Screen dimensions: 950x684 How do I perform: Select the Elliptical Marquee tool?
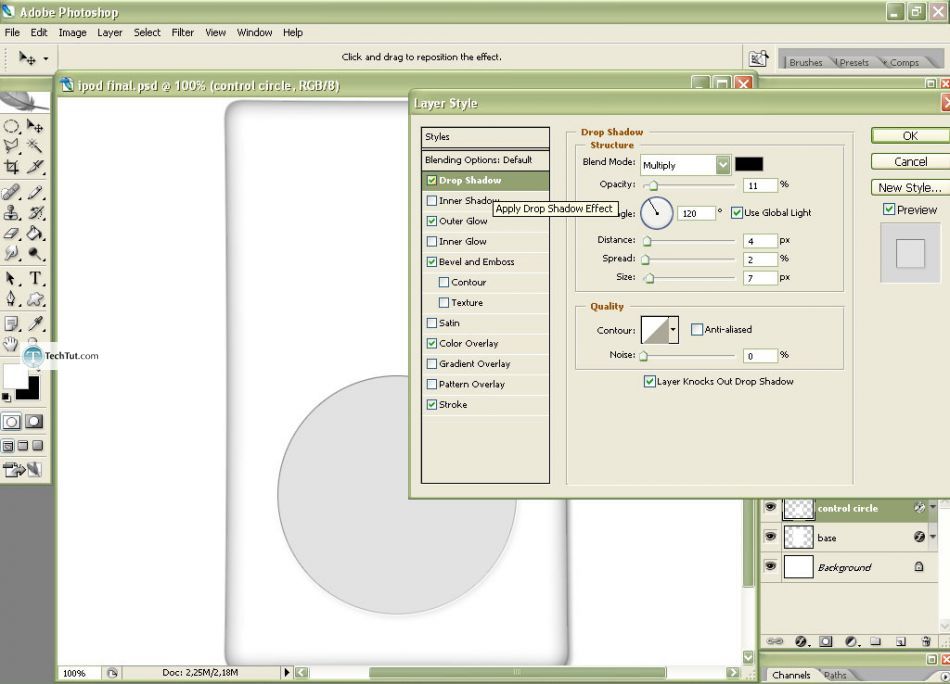point(11,126)
